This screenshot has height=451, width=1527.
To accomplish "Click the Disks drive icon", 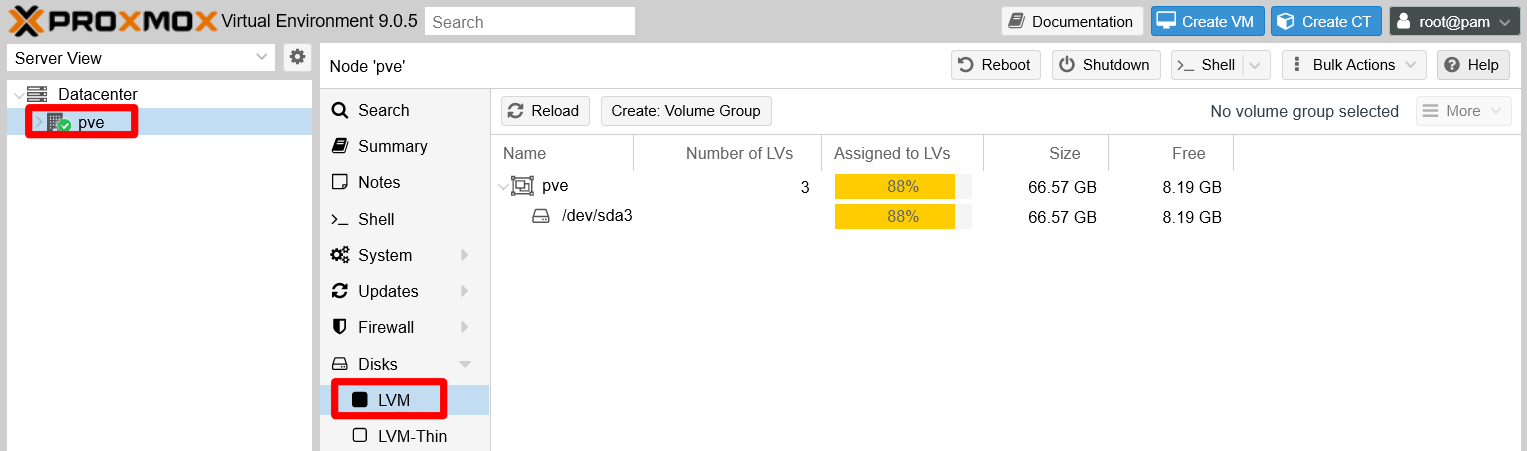I will tap(340, 364).
